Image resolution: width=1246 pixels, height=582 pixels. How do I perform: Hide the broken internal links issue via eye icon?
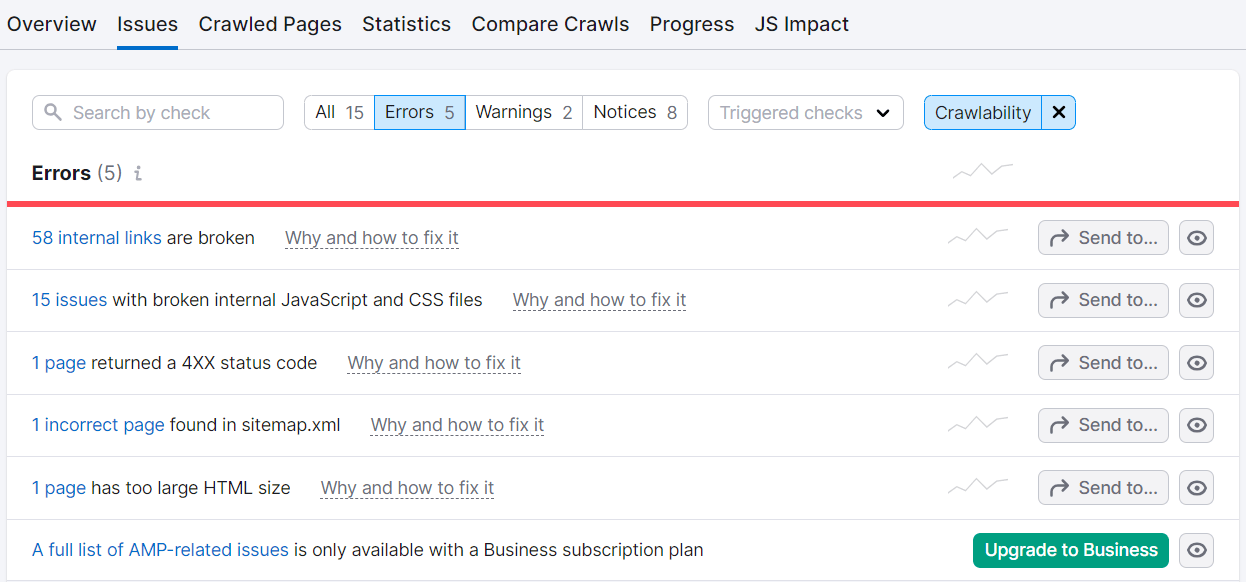click(1197, 238)
